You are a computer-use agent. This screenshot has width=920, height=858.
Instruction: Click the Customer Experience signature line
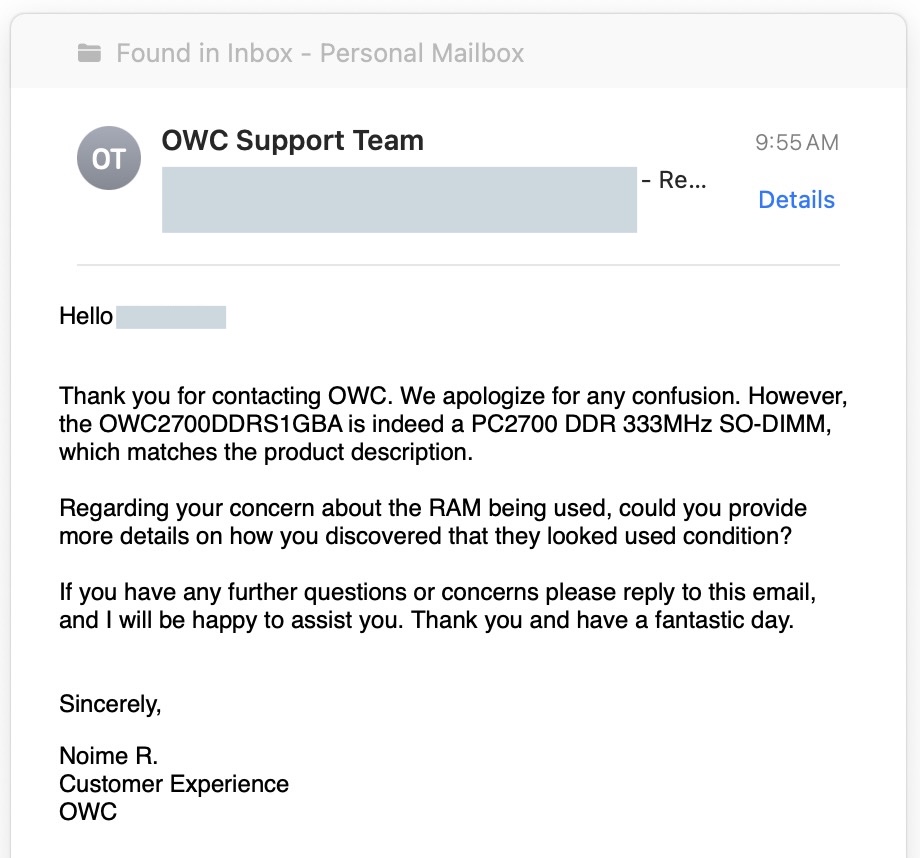pos(174,784)
